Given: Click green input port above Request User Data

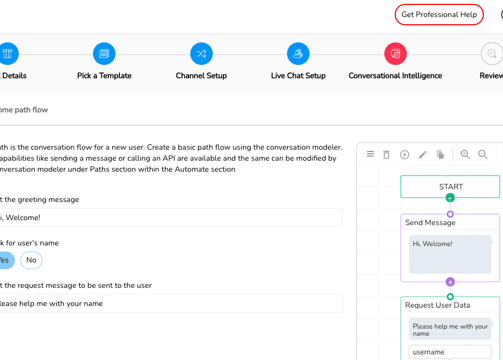Looking at the screenshot, I should [x=450, y=296].
